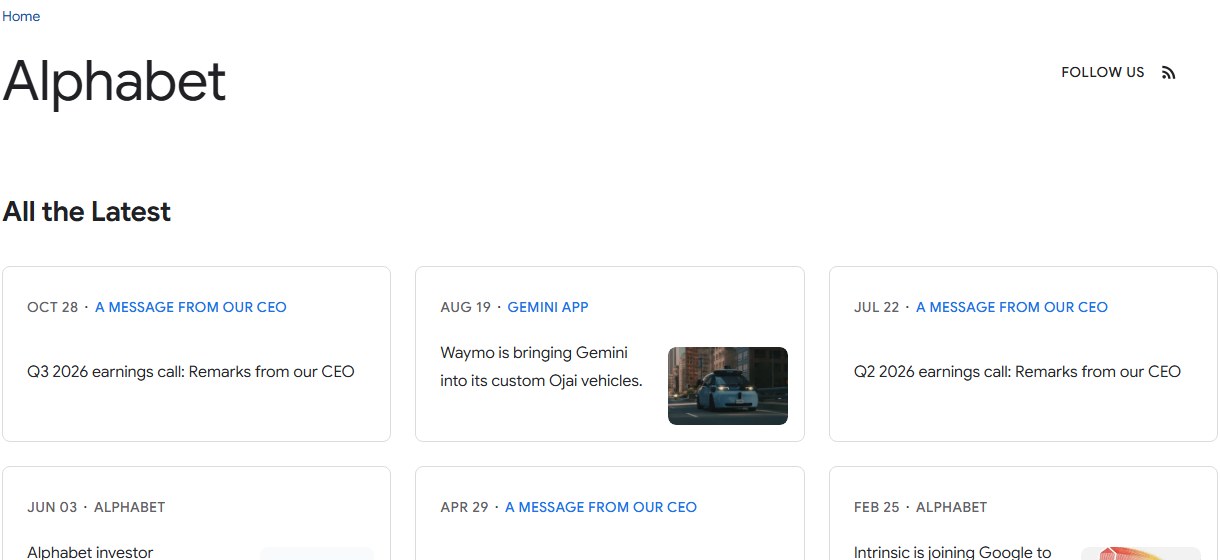Click the All the Latest heading
The width and height of the screenshot is (1220, 560).
(x=87, y=212)
